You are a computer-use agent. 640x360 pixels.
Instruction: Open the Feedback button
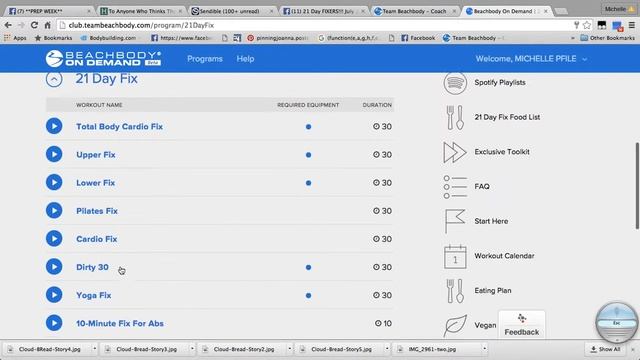click(522, 325)
